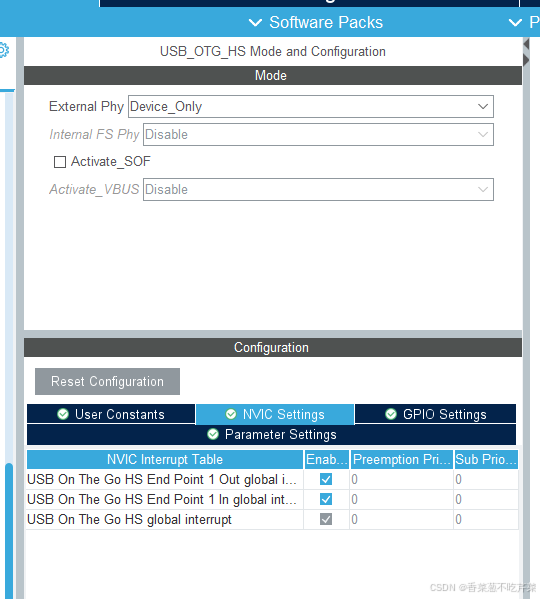The image size is (540, 599).
Task: Click the green check icon on GPIO Settings
Action: click(x=391, y=414)
